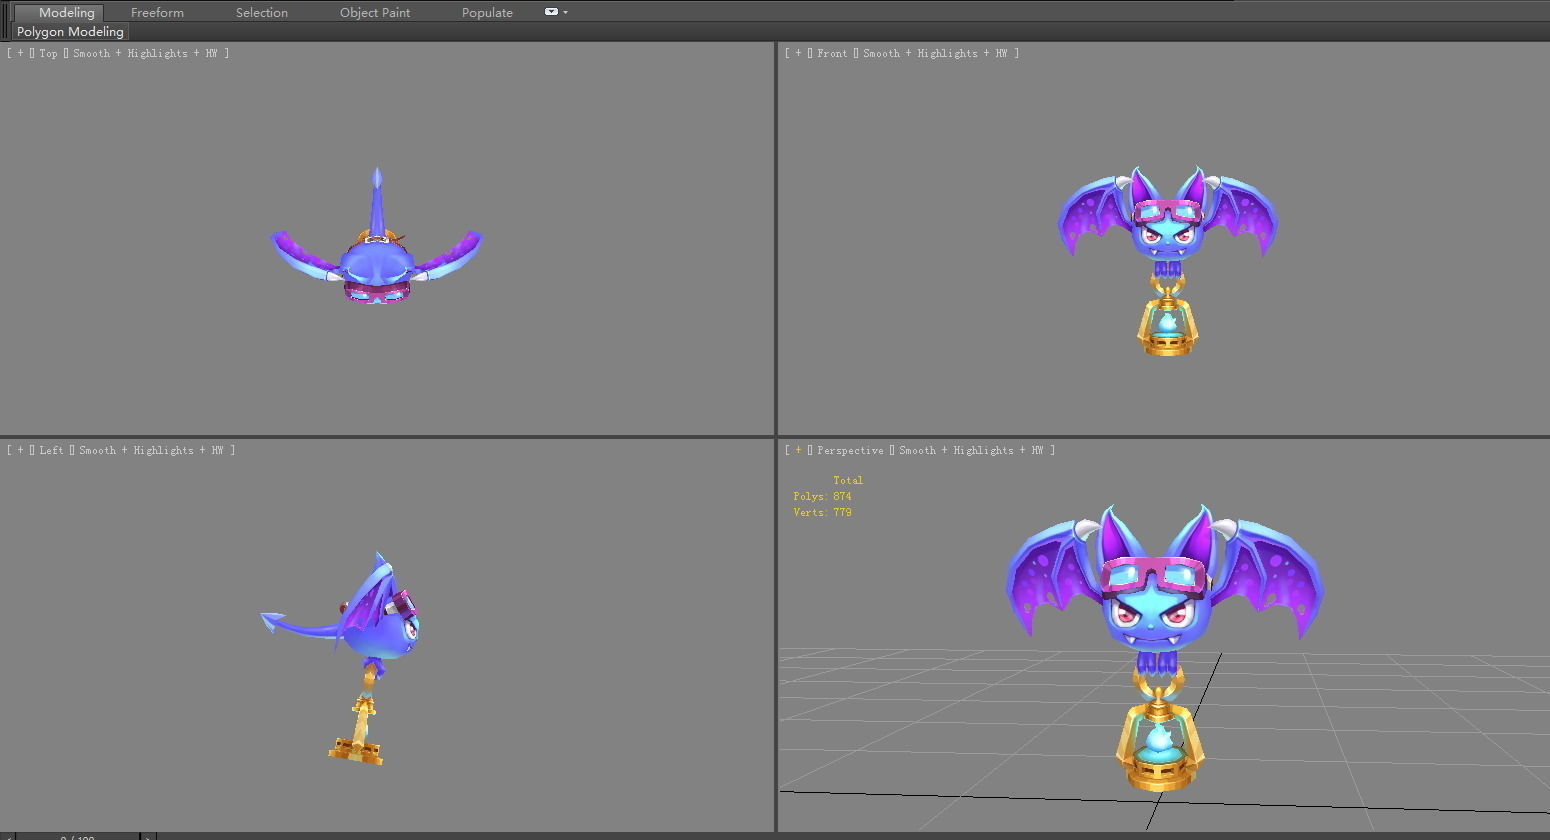1550x840 pixels.
Task: Open Top viewport Smooth + Highlights shading menu
Action: pyautogui.click(x=145, y=53)
